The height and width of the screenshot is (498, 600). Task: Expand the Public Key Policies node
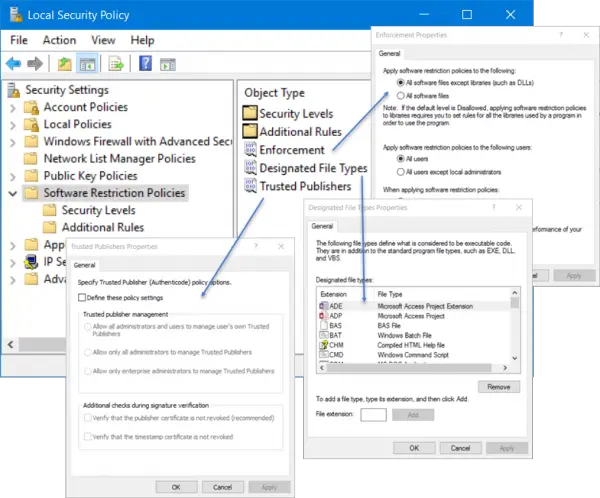[x=13, y=177]
